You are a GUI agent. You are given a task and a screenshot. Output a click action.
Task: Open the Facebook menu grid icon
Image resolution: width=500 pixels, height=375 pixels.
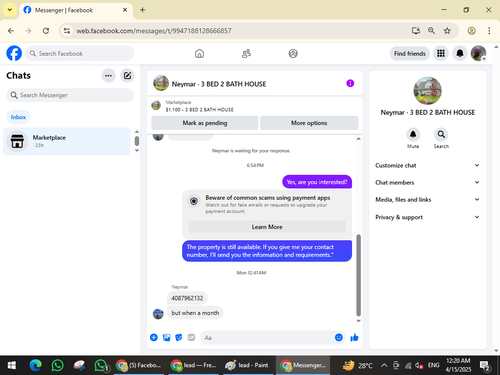[441, 53]
